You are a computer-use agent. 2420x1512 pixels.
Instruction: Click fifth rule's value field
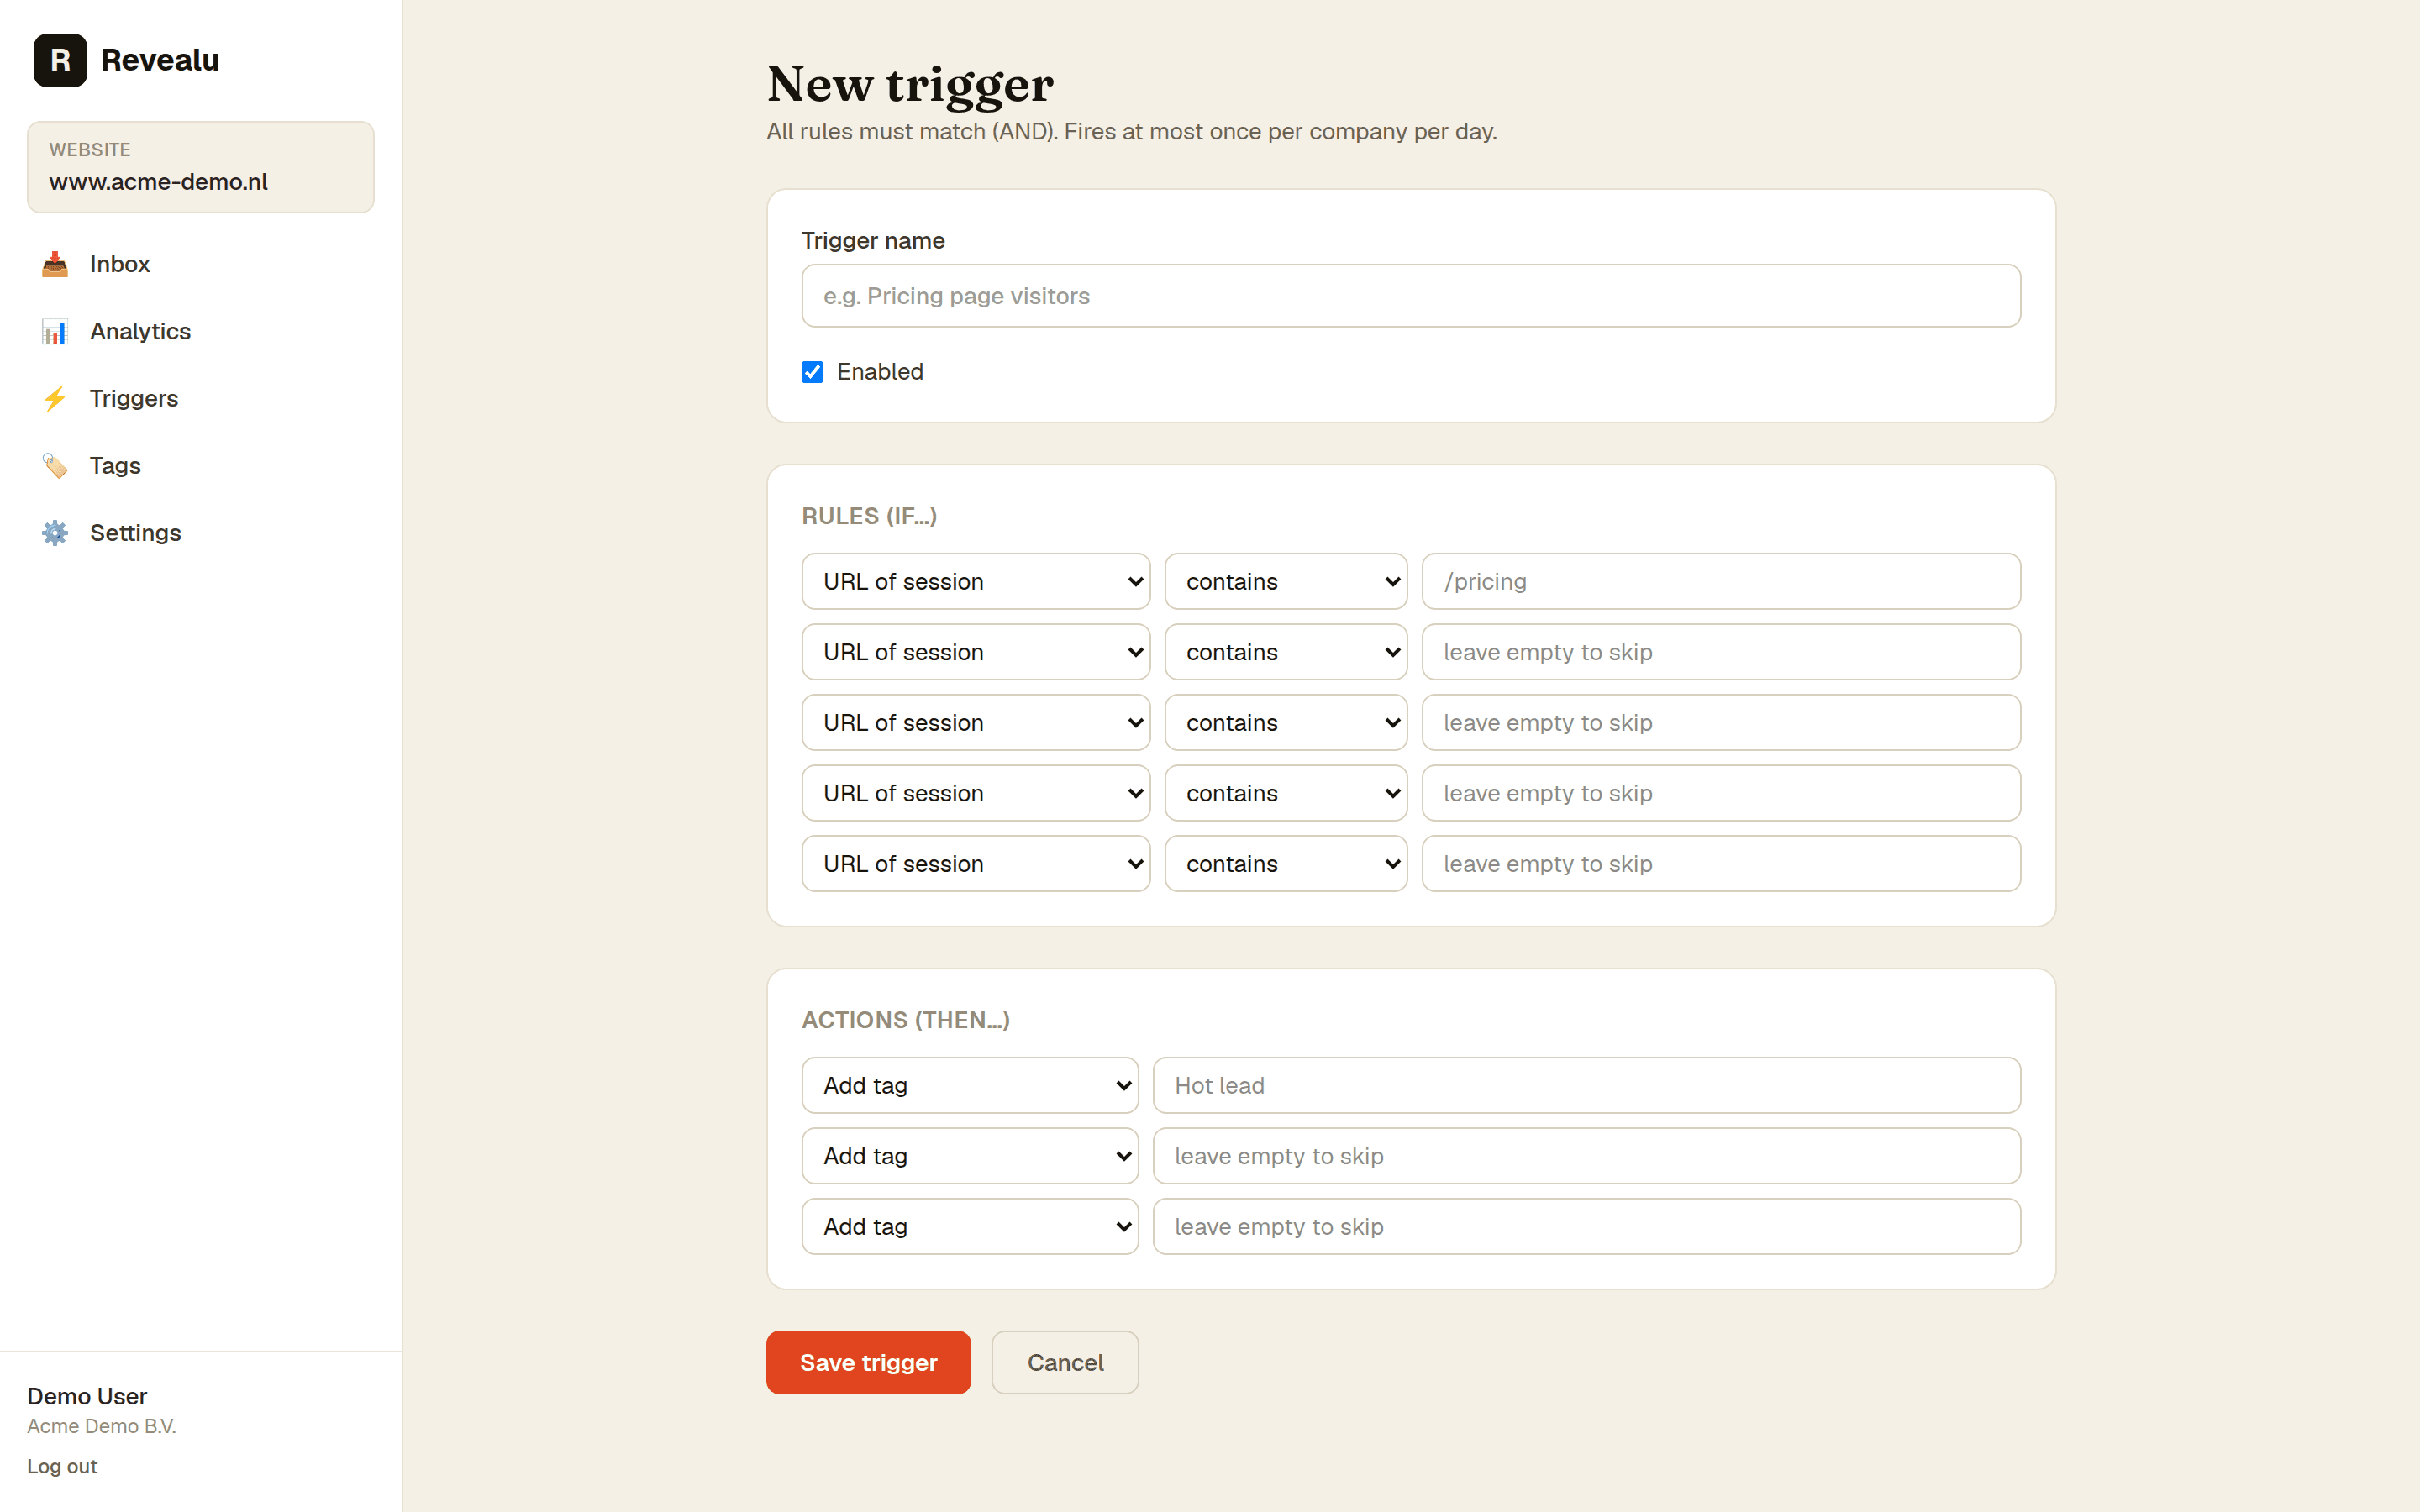point(1721,863)
